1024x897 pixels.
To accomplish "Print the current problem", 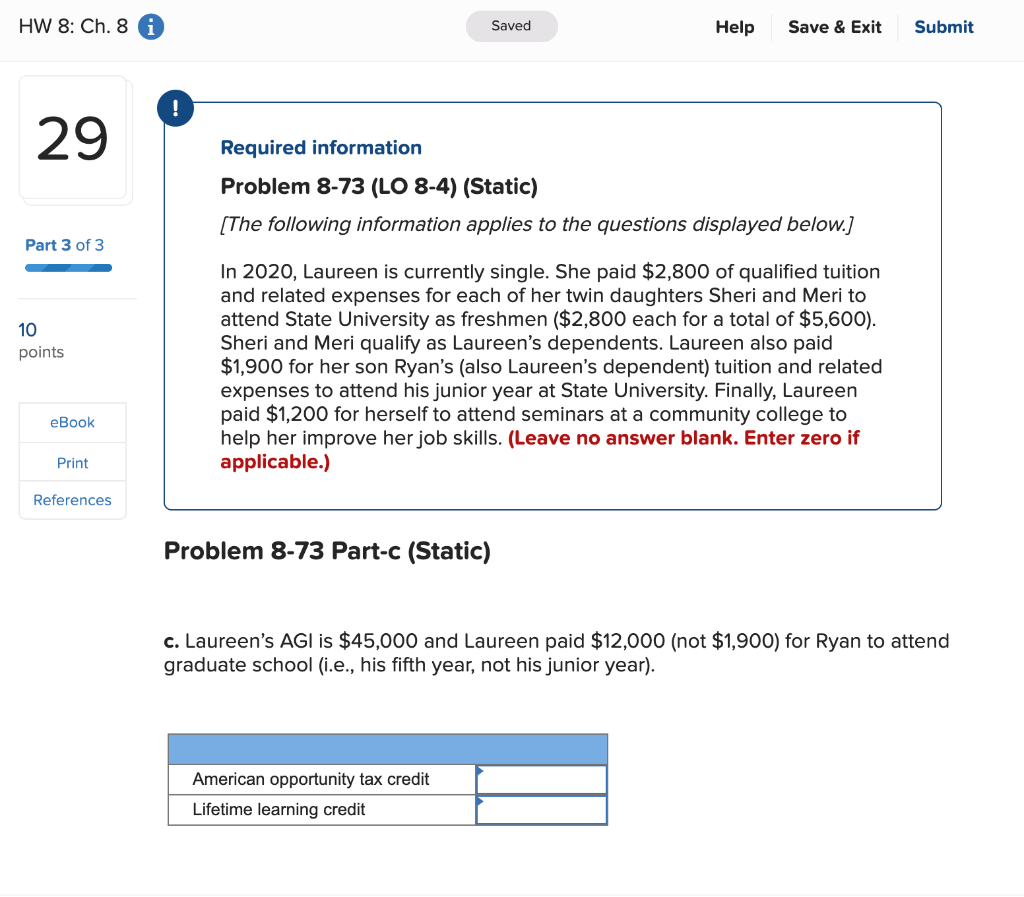I will point(72,461).
